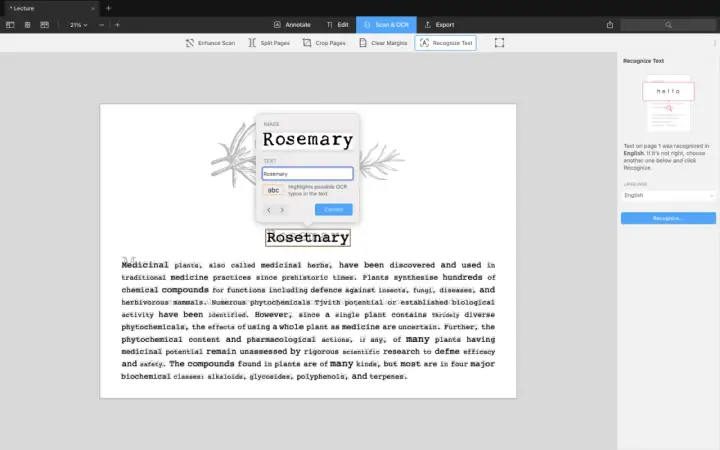
Task: Select the Rosetnary recognized heading
Action: tap(308, 237)
